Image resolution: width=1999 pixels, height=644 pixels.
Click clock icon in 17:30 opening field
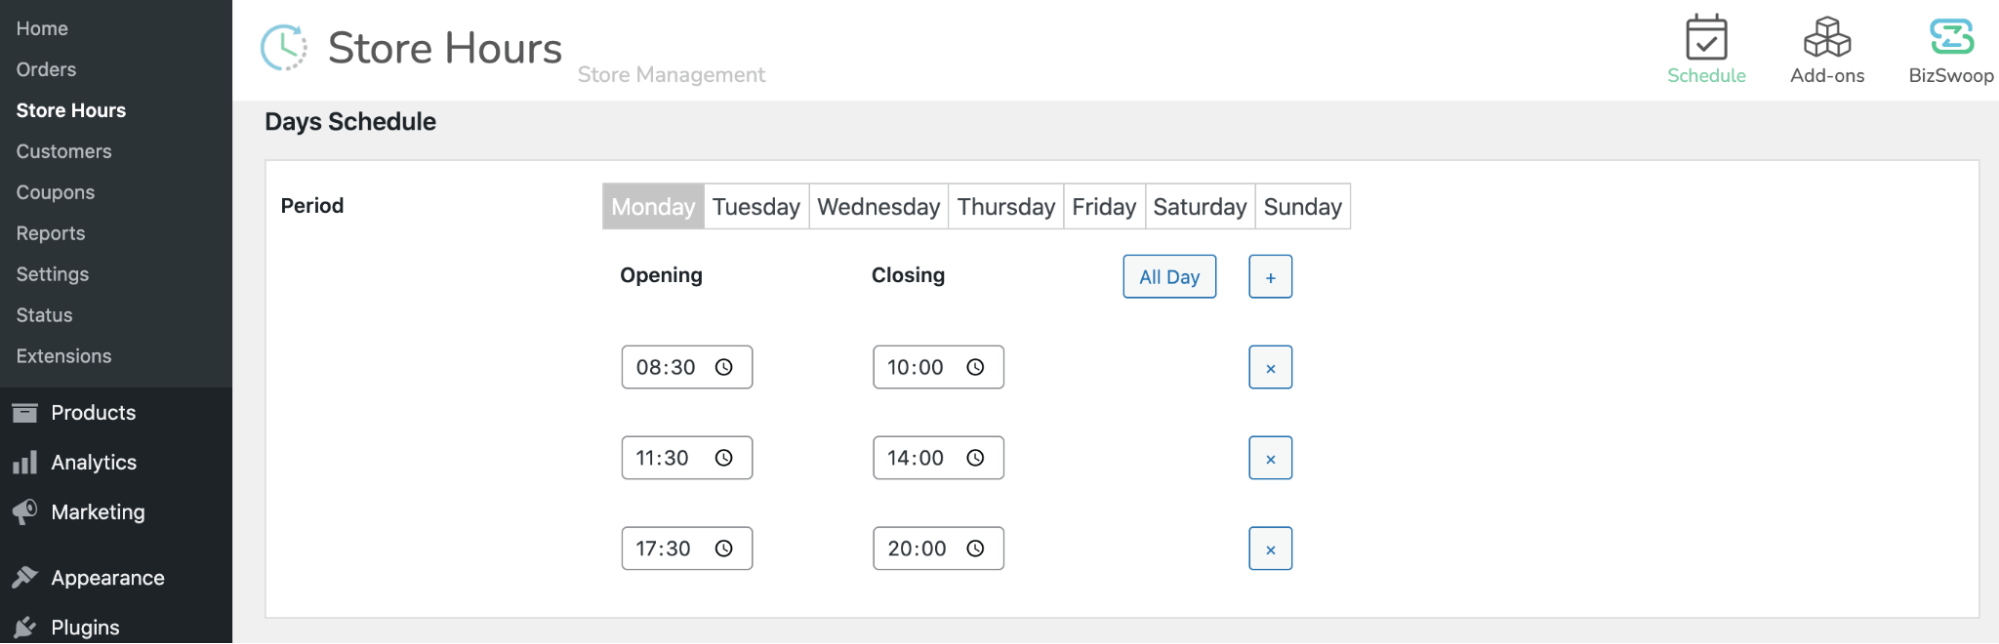click(x=724, y=549)
